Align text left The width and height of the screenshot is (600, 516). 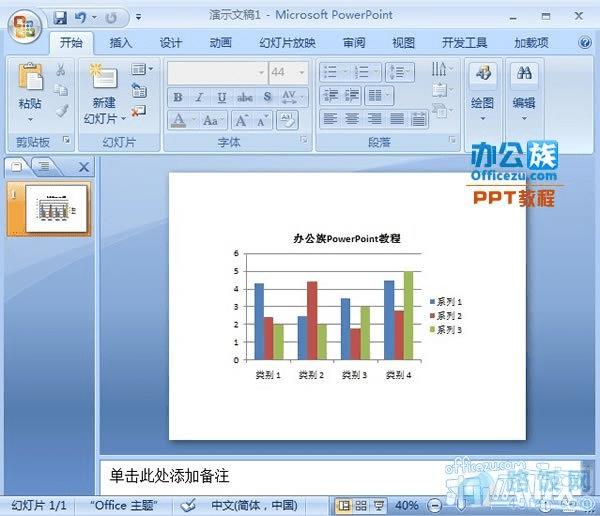330,119
